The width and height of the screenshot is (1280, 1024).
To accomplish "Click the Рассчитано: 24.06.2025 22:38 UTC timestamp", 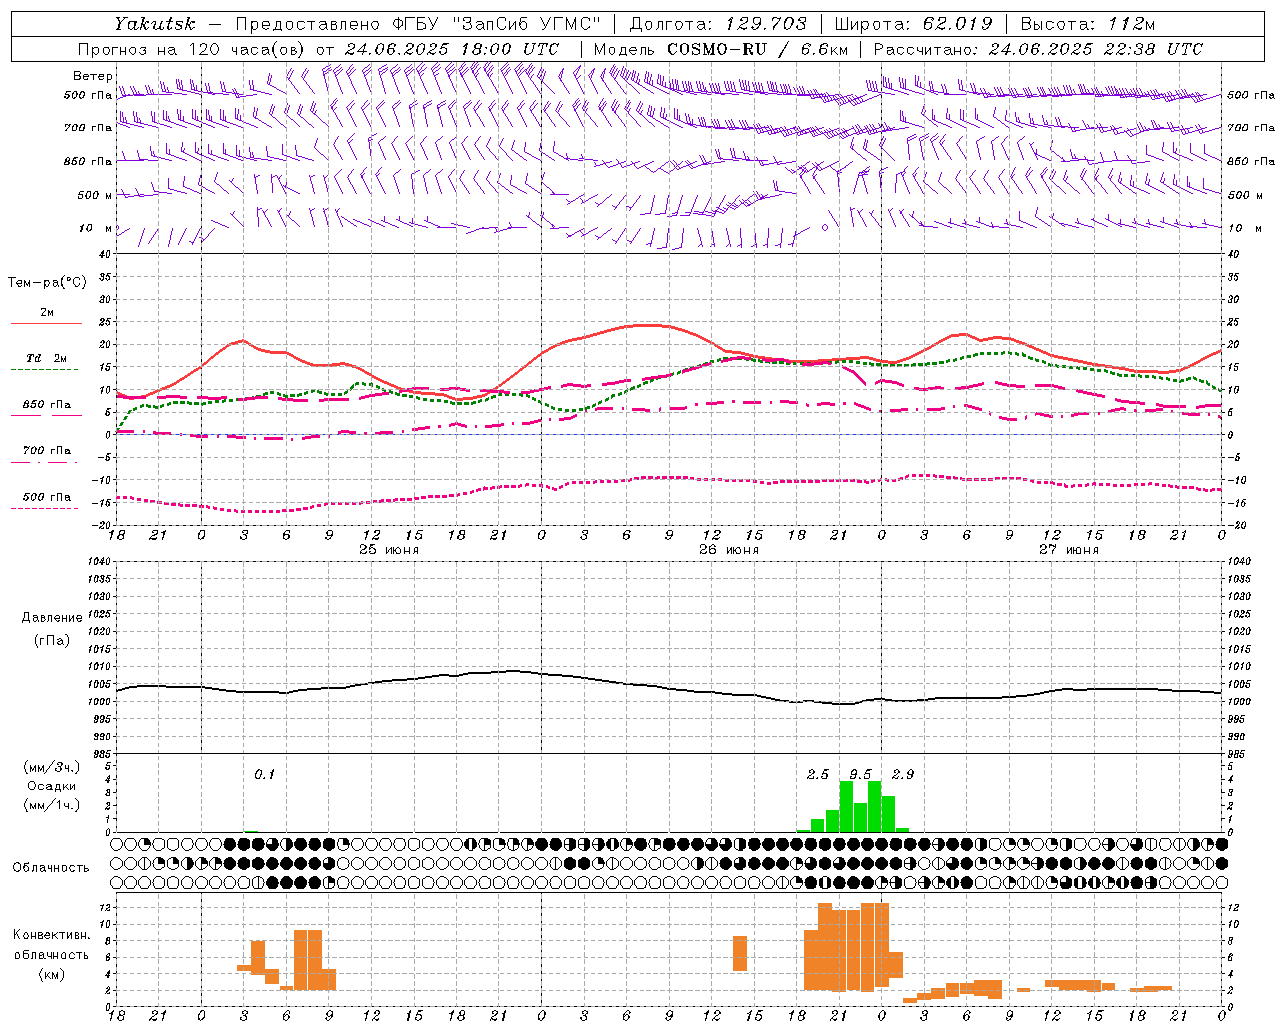I will click(x=1038, y=49).
